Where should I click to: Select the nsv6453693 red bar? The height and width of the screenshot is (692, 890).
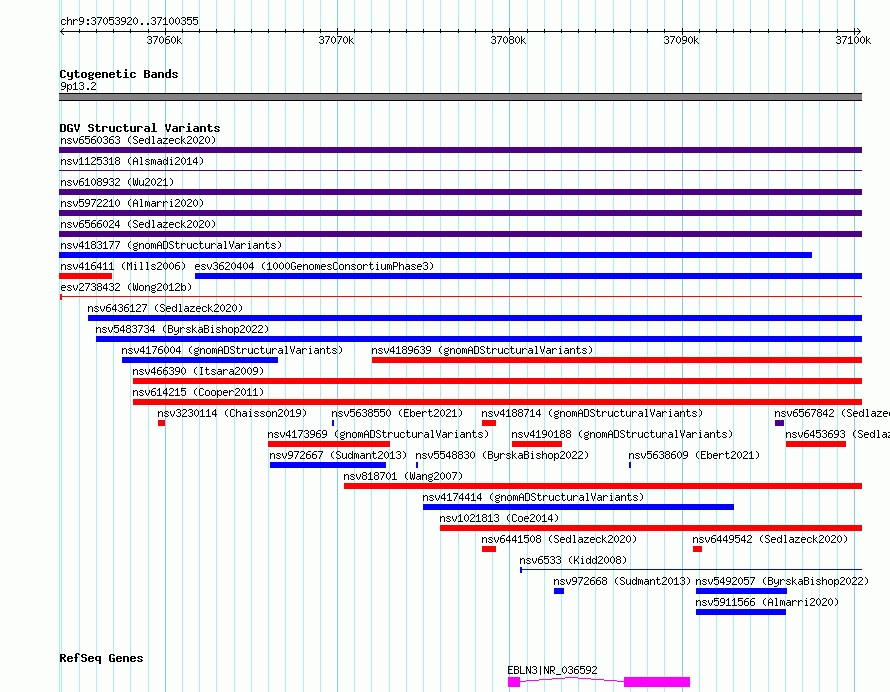(x=816, y=444)
